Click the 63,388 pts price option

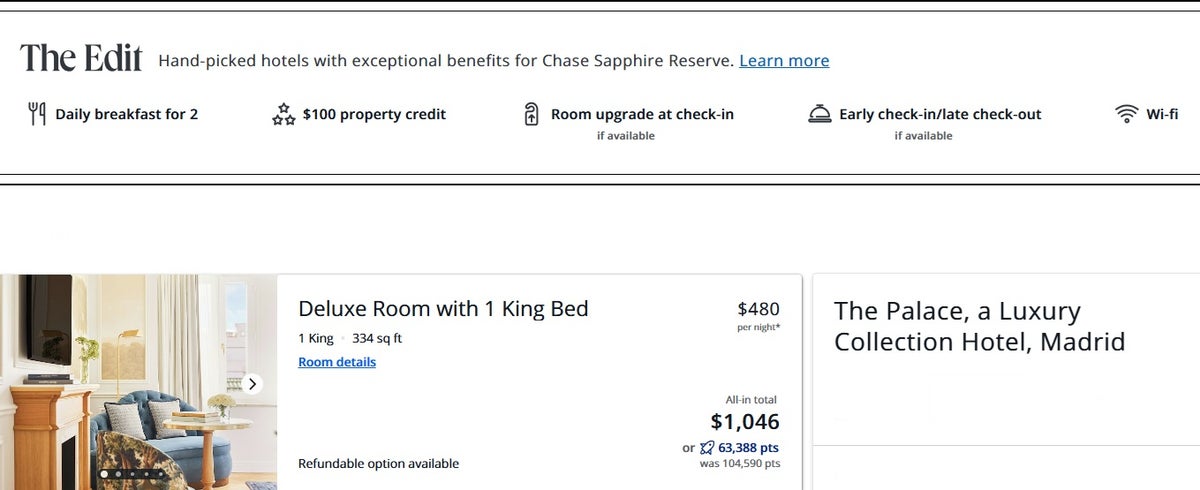[748, 448]
